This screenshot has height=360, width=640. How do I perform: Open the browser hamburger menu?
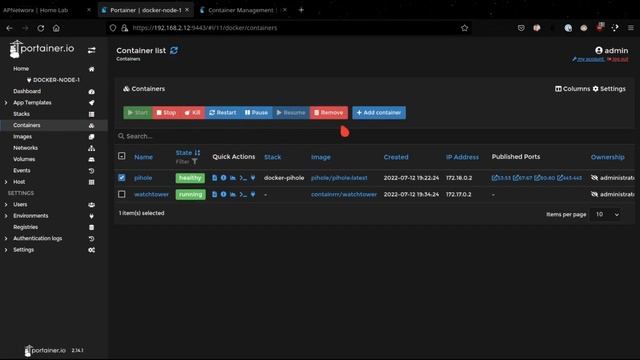tap(631, 28)
